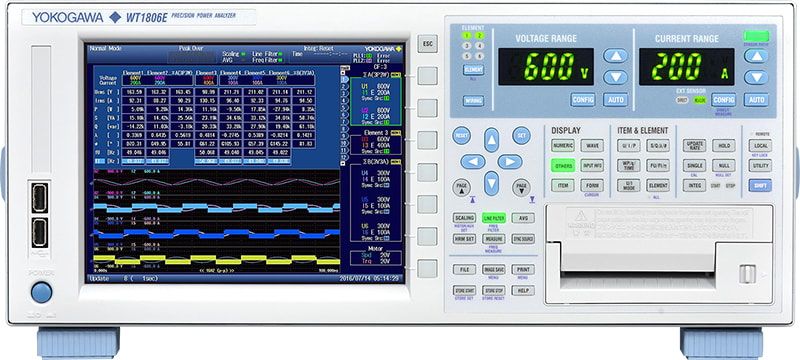The image size is (800, 360).
Task: Increase voltage range with up arrow
Action: click(615, 56)
